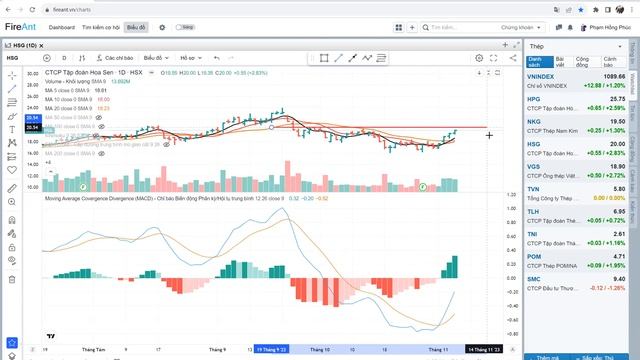Lock all drawing tools padlock icon
The height and width of the screenshot is (360, 640).
click(12, 247)
